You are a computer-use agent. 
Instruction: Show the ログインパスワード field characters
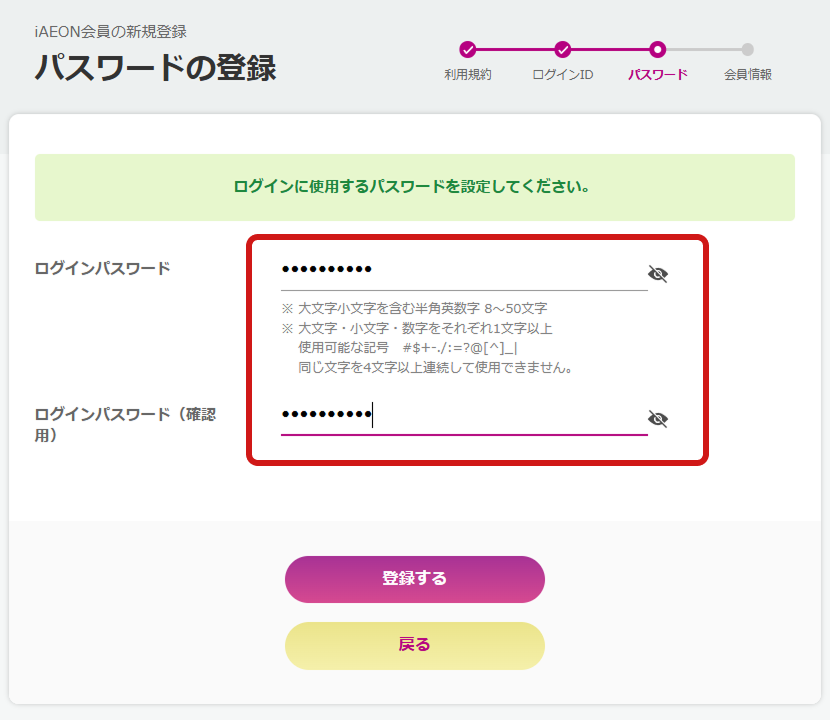coord(657,274)
